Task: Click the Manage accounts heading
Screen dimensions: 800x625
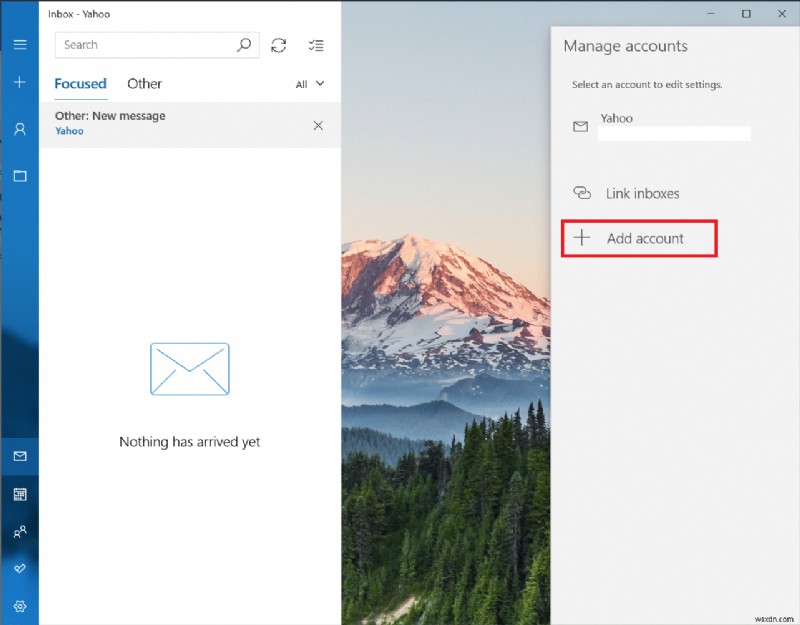Action: 626,46
